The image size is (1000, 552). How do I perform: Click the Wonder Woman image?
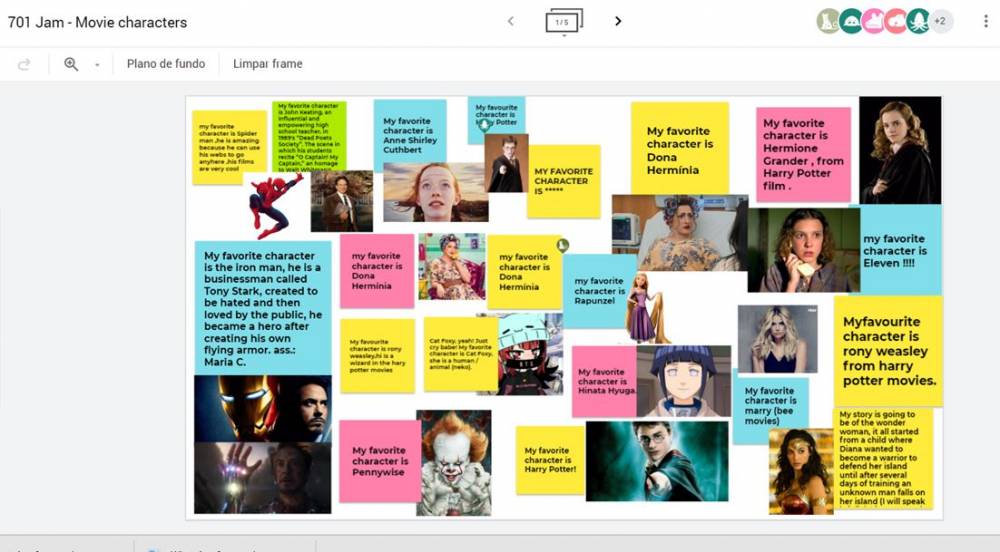pos(800,471)
